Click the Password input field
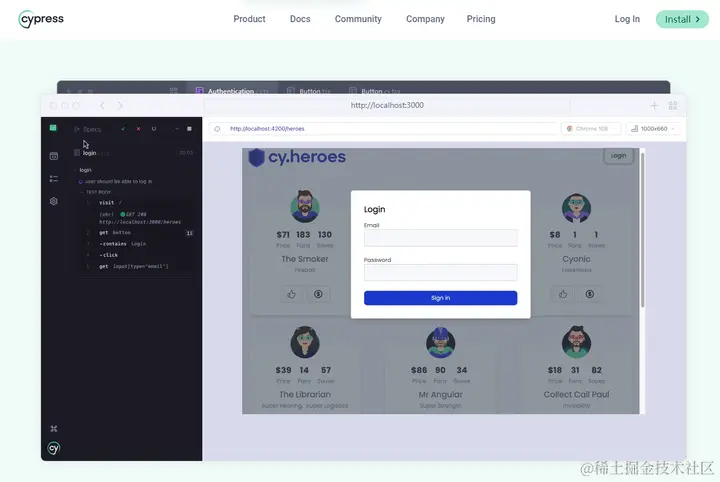Viewport: 720px width, 482px height. click(x=440, y=272)
